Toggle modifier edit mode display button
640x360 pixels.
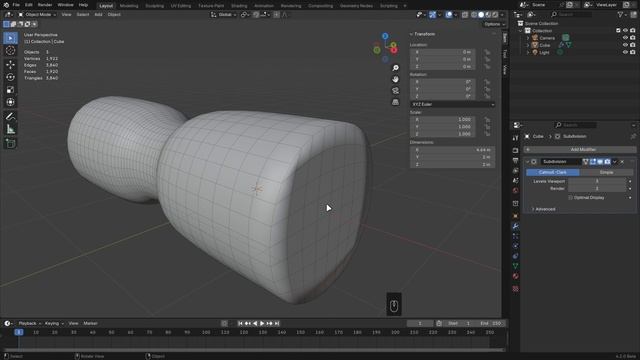pos(593,162)
